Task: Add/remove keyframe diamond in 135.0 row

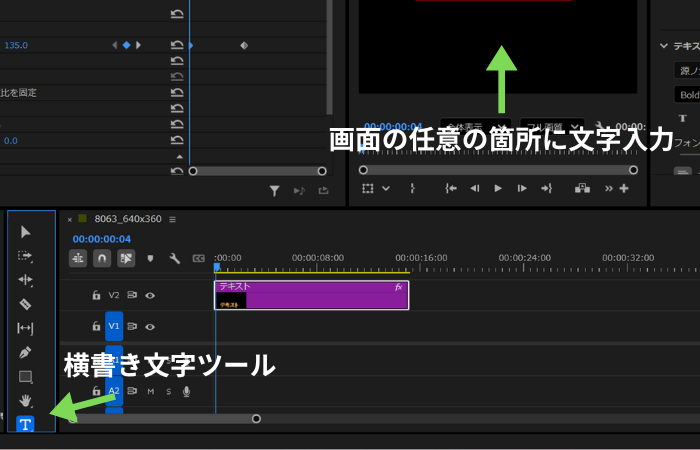Action: click(x=126, y=45)
